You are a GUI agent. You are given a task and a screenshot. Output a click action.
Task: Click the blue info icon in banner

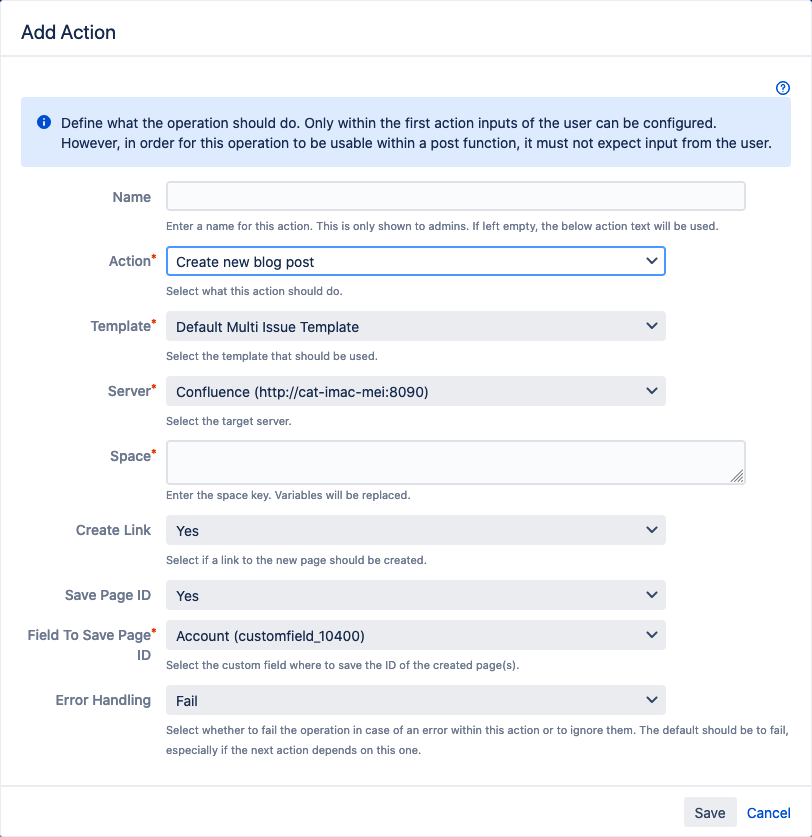pyautogui.click(x=44, y=122)
